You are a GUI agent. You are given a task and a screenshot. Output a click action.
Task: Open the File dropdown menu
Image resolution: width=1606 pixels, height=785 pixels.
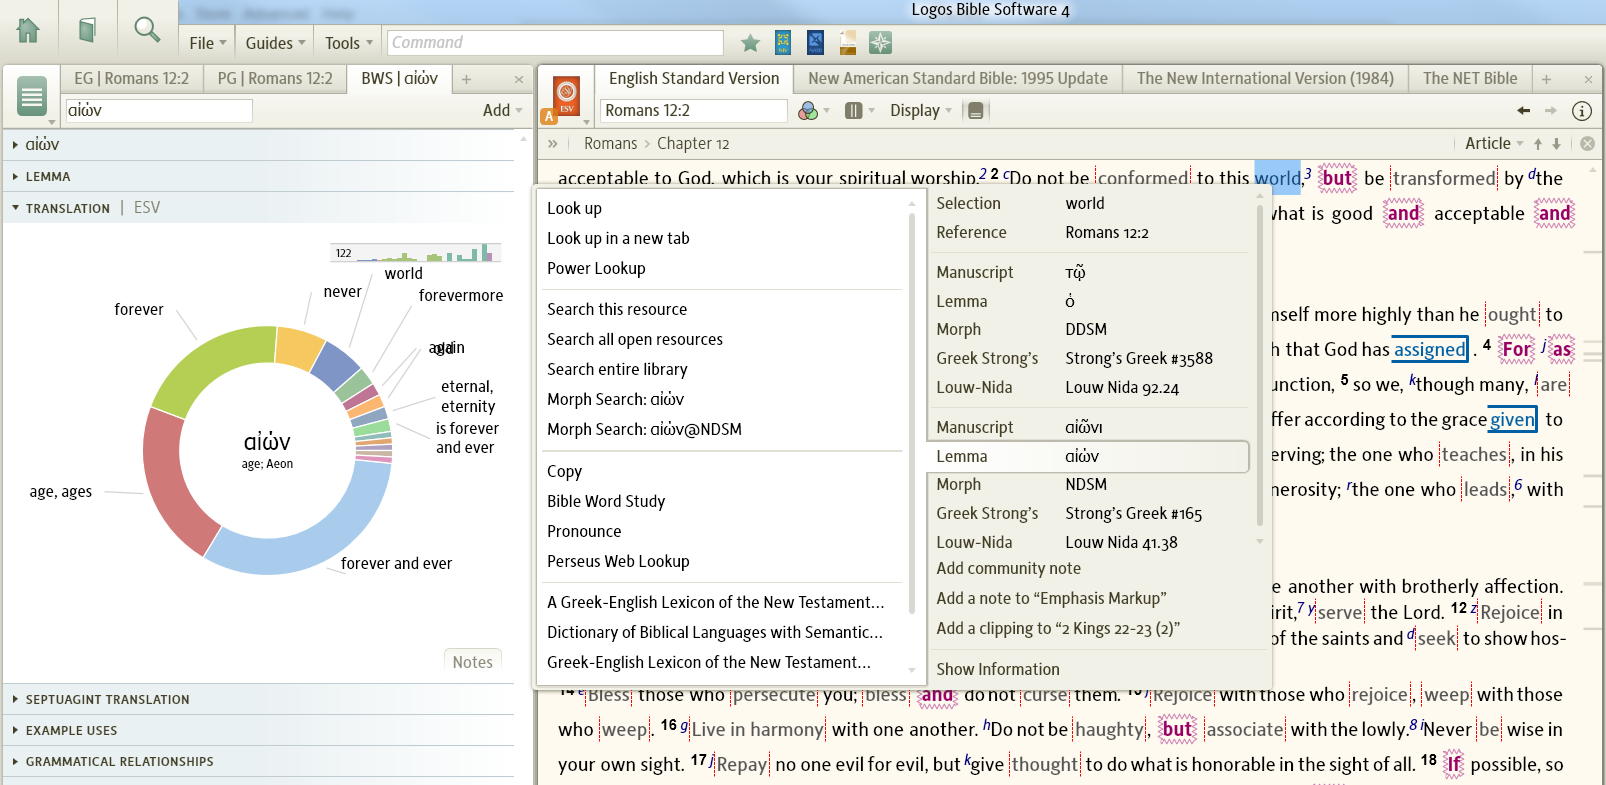point(208,43)
